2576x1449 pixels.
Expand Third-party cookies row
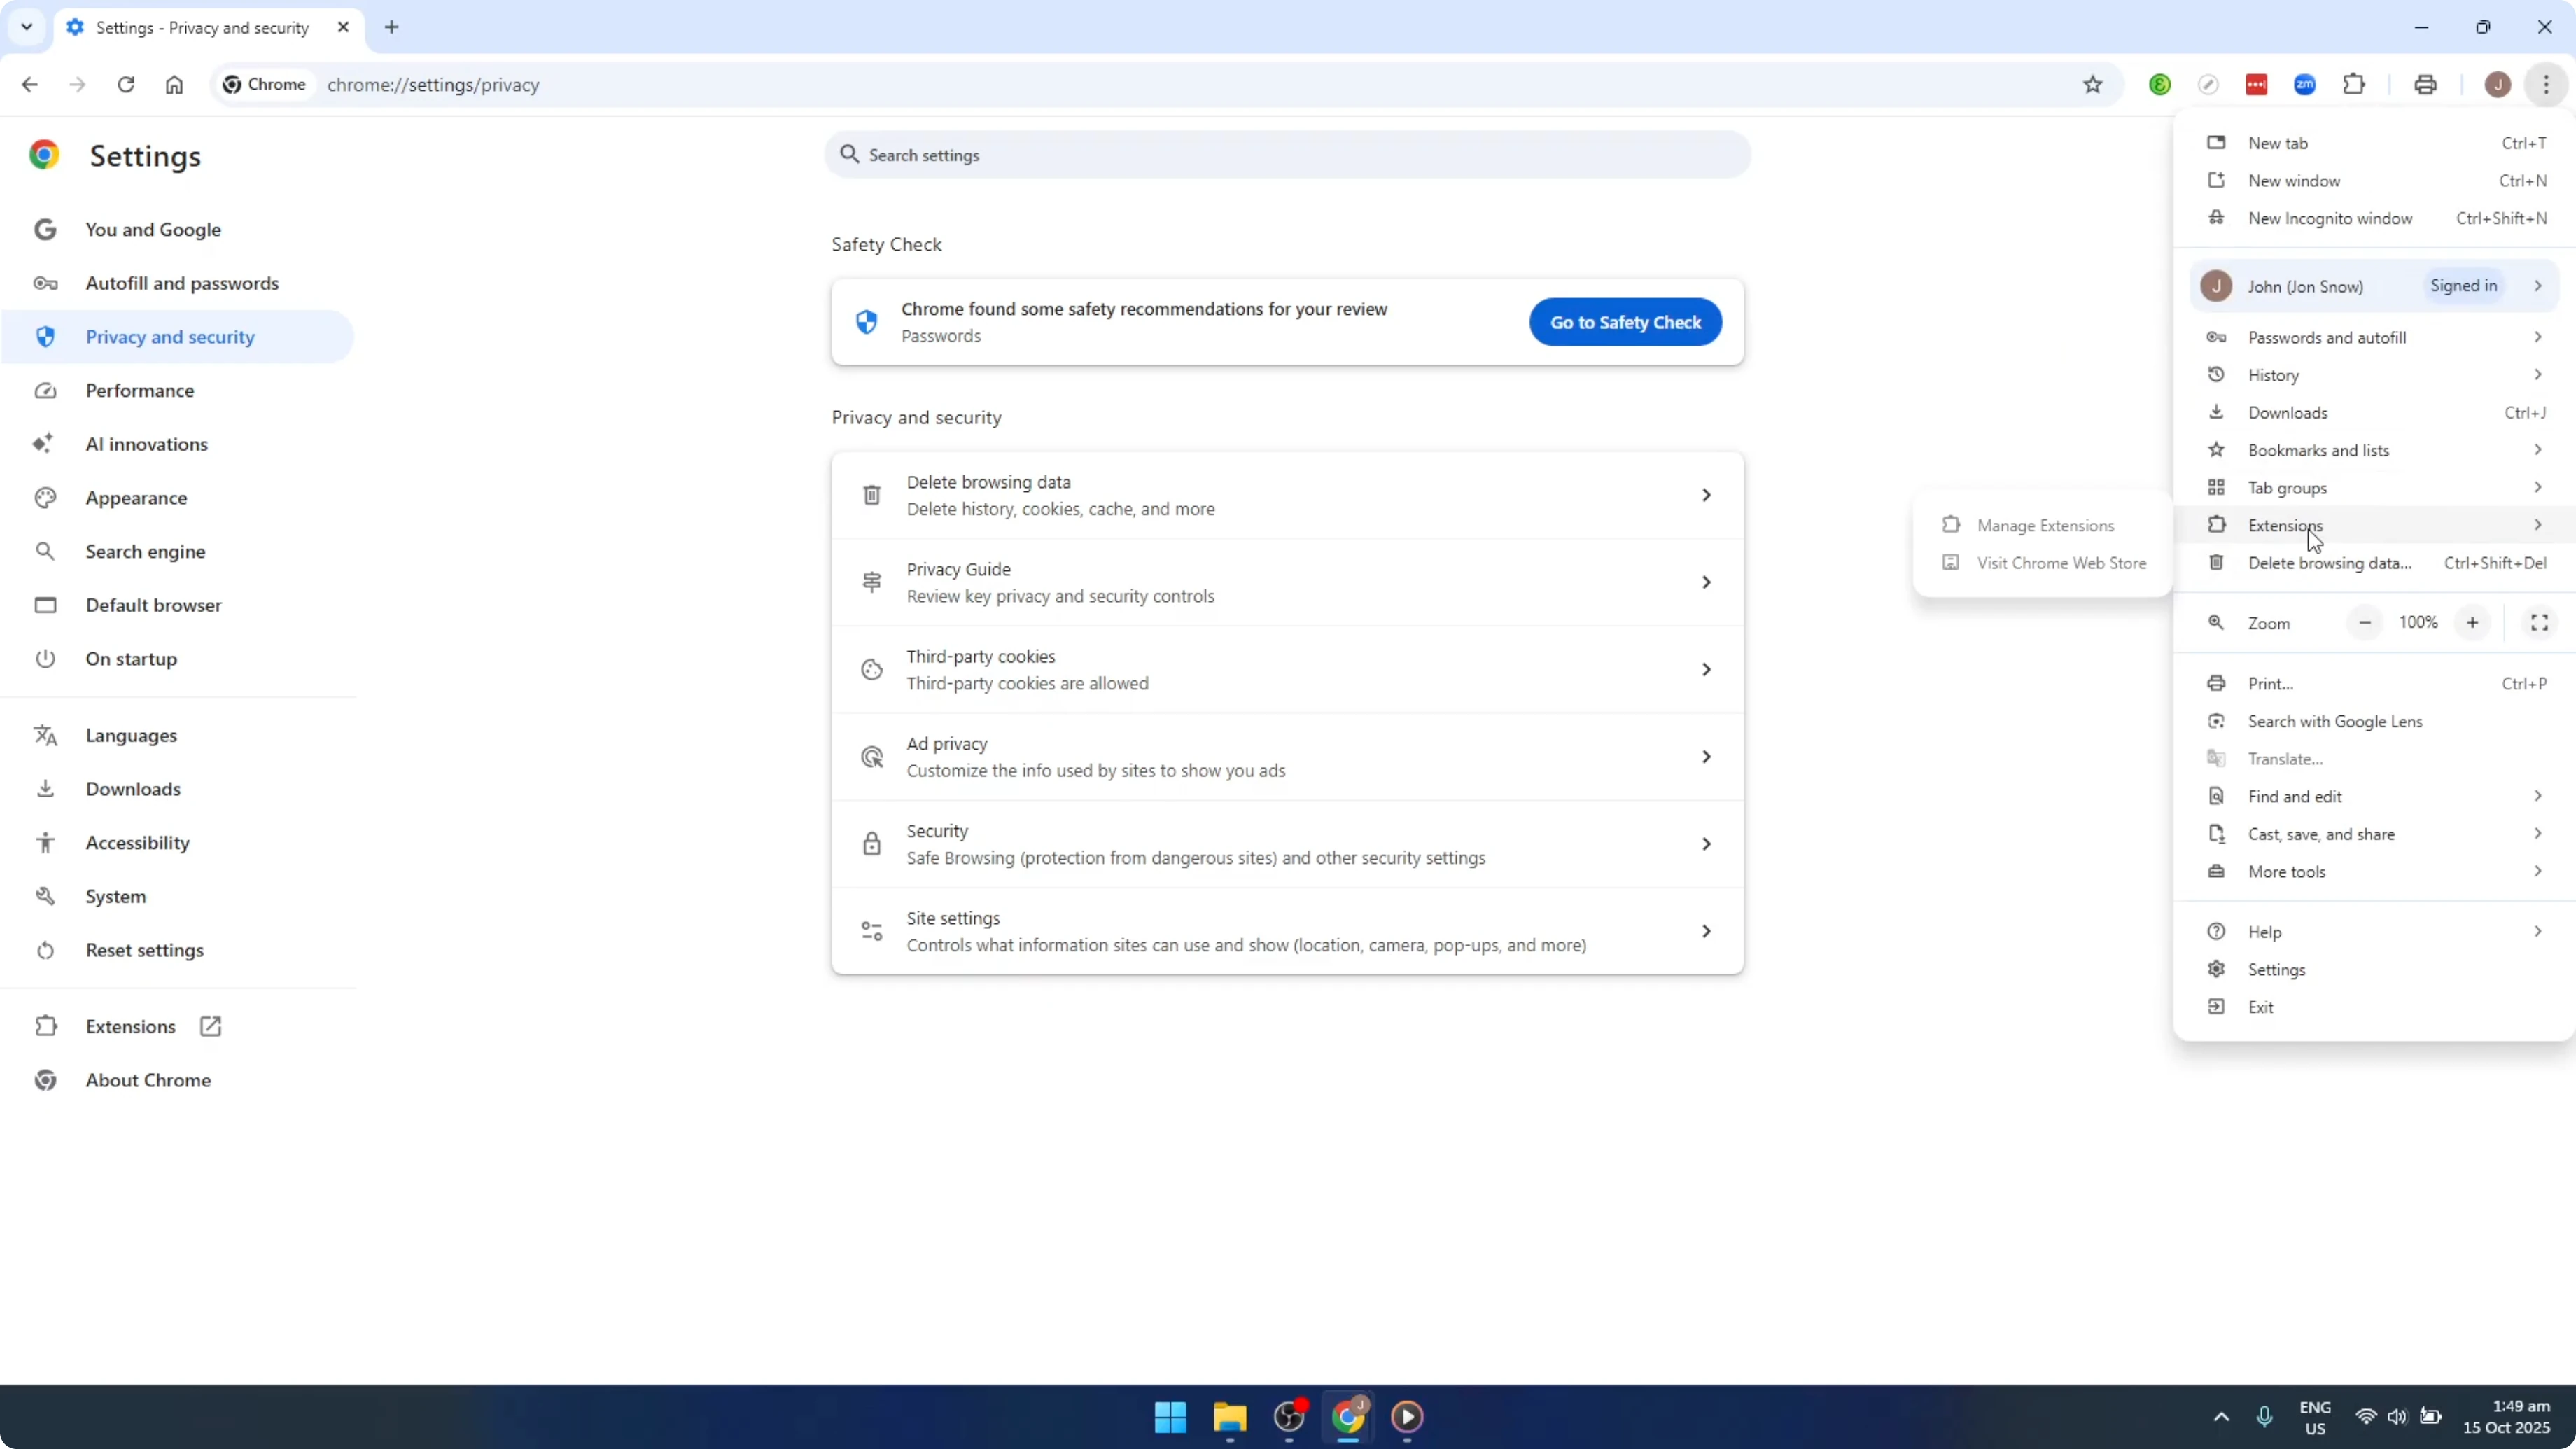point(1287,670)
